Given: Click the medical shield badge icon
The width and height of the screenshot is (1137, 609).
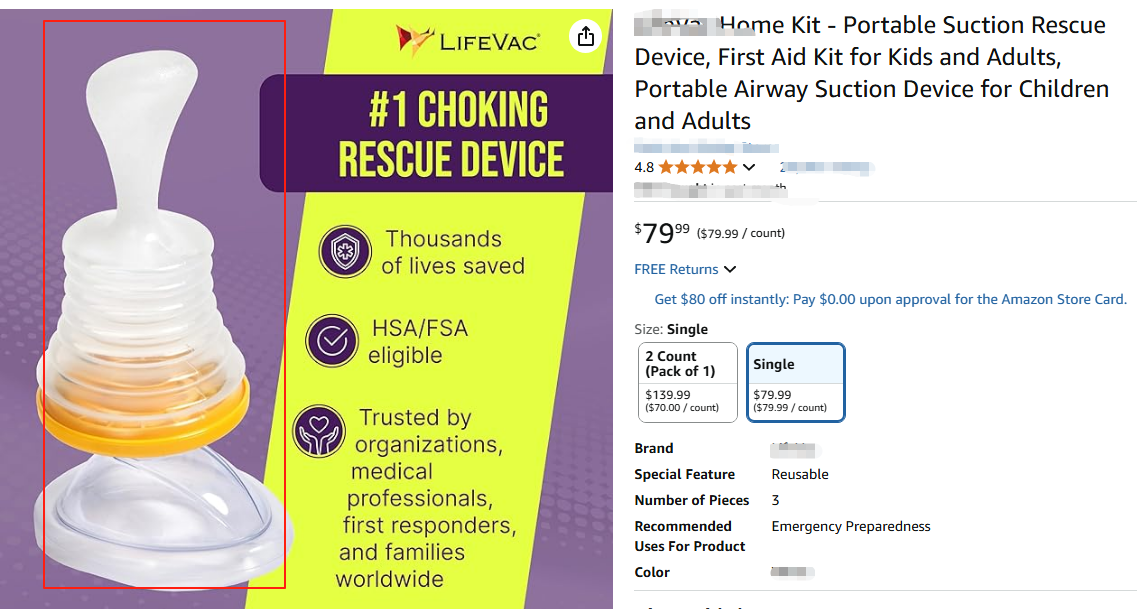Looking at the screenshot, I should click(x=345, y=252).
